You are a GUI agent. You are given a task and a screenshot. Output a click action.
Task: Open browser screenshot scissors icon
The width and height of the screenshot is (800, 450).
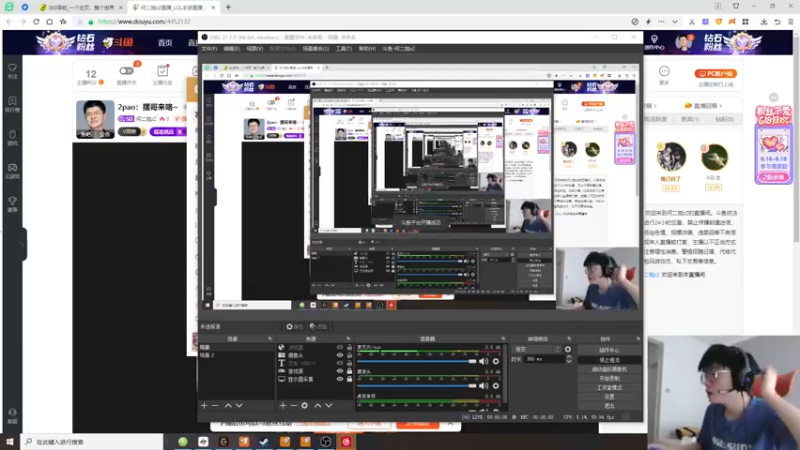coord(691,22)
